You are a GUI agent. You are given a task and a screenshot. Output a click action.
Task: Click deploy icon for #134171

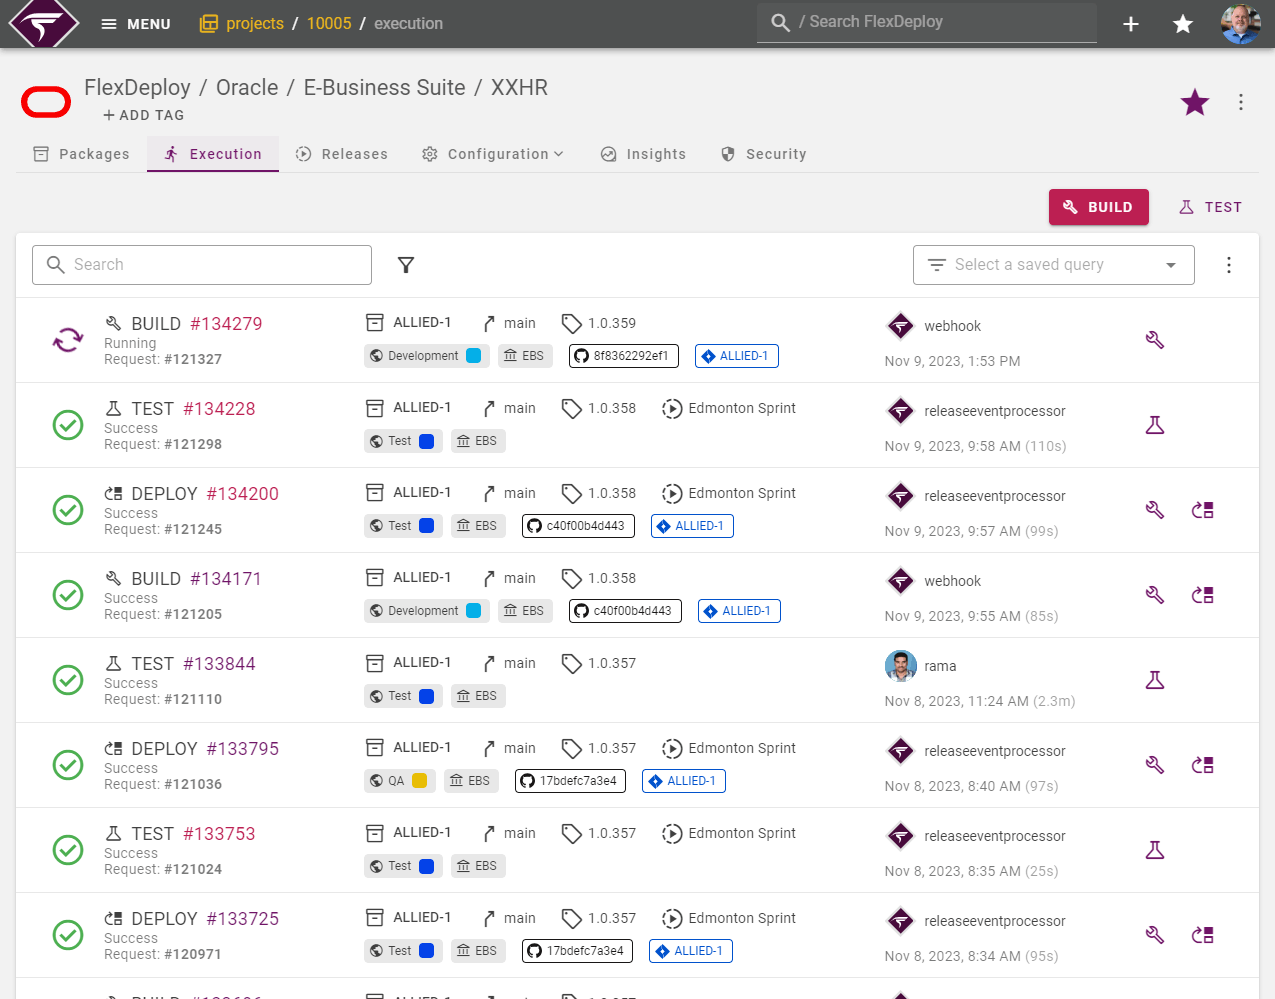point(1203,595)
